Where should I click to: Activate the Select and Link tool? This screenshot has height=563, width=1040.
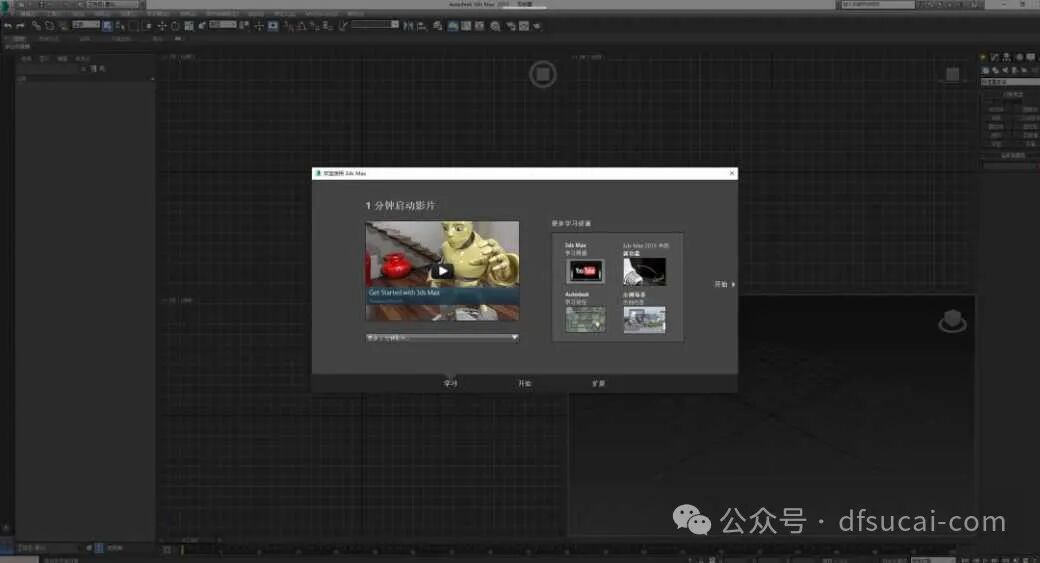(36, 26)
